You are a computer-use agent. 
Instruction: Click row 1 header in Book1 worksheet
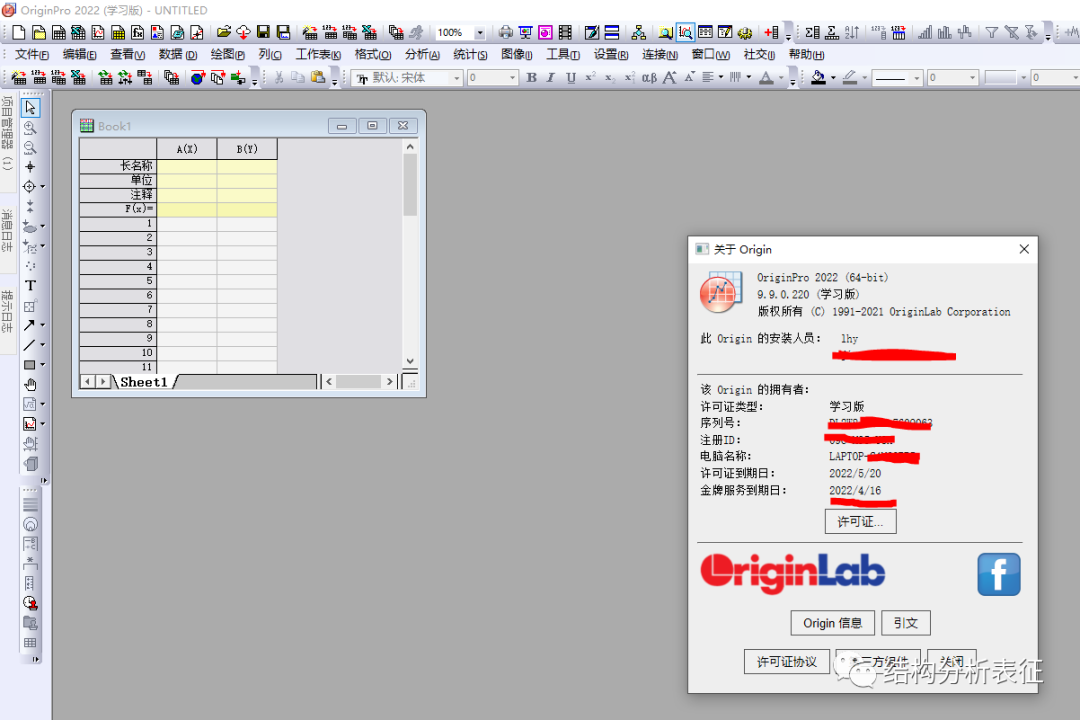point(118,223)
